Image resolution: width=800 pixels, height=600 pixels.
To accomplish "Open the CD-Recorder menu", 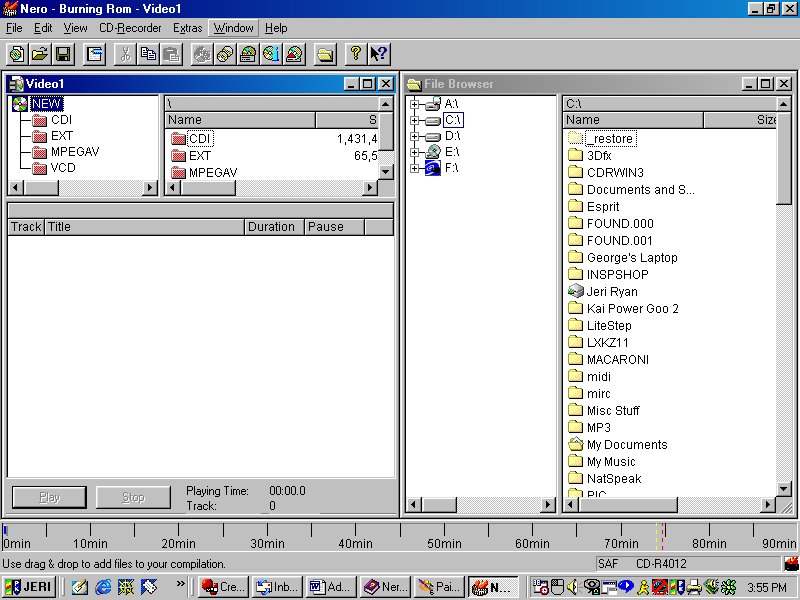I will click(130, 28).
